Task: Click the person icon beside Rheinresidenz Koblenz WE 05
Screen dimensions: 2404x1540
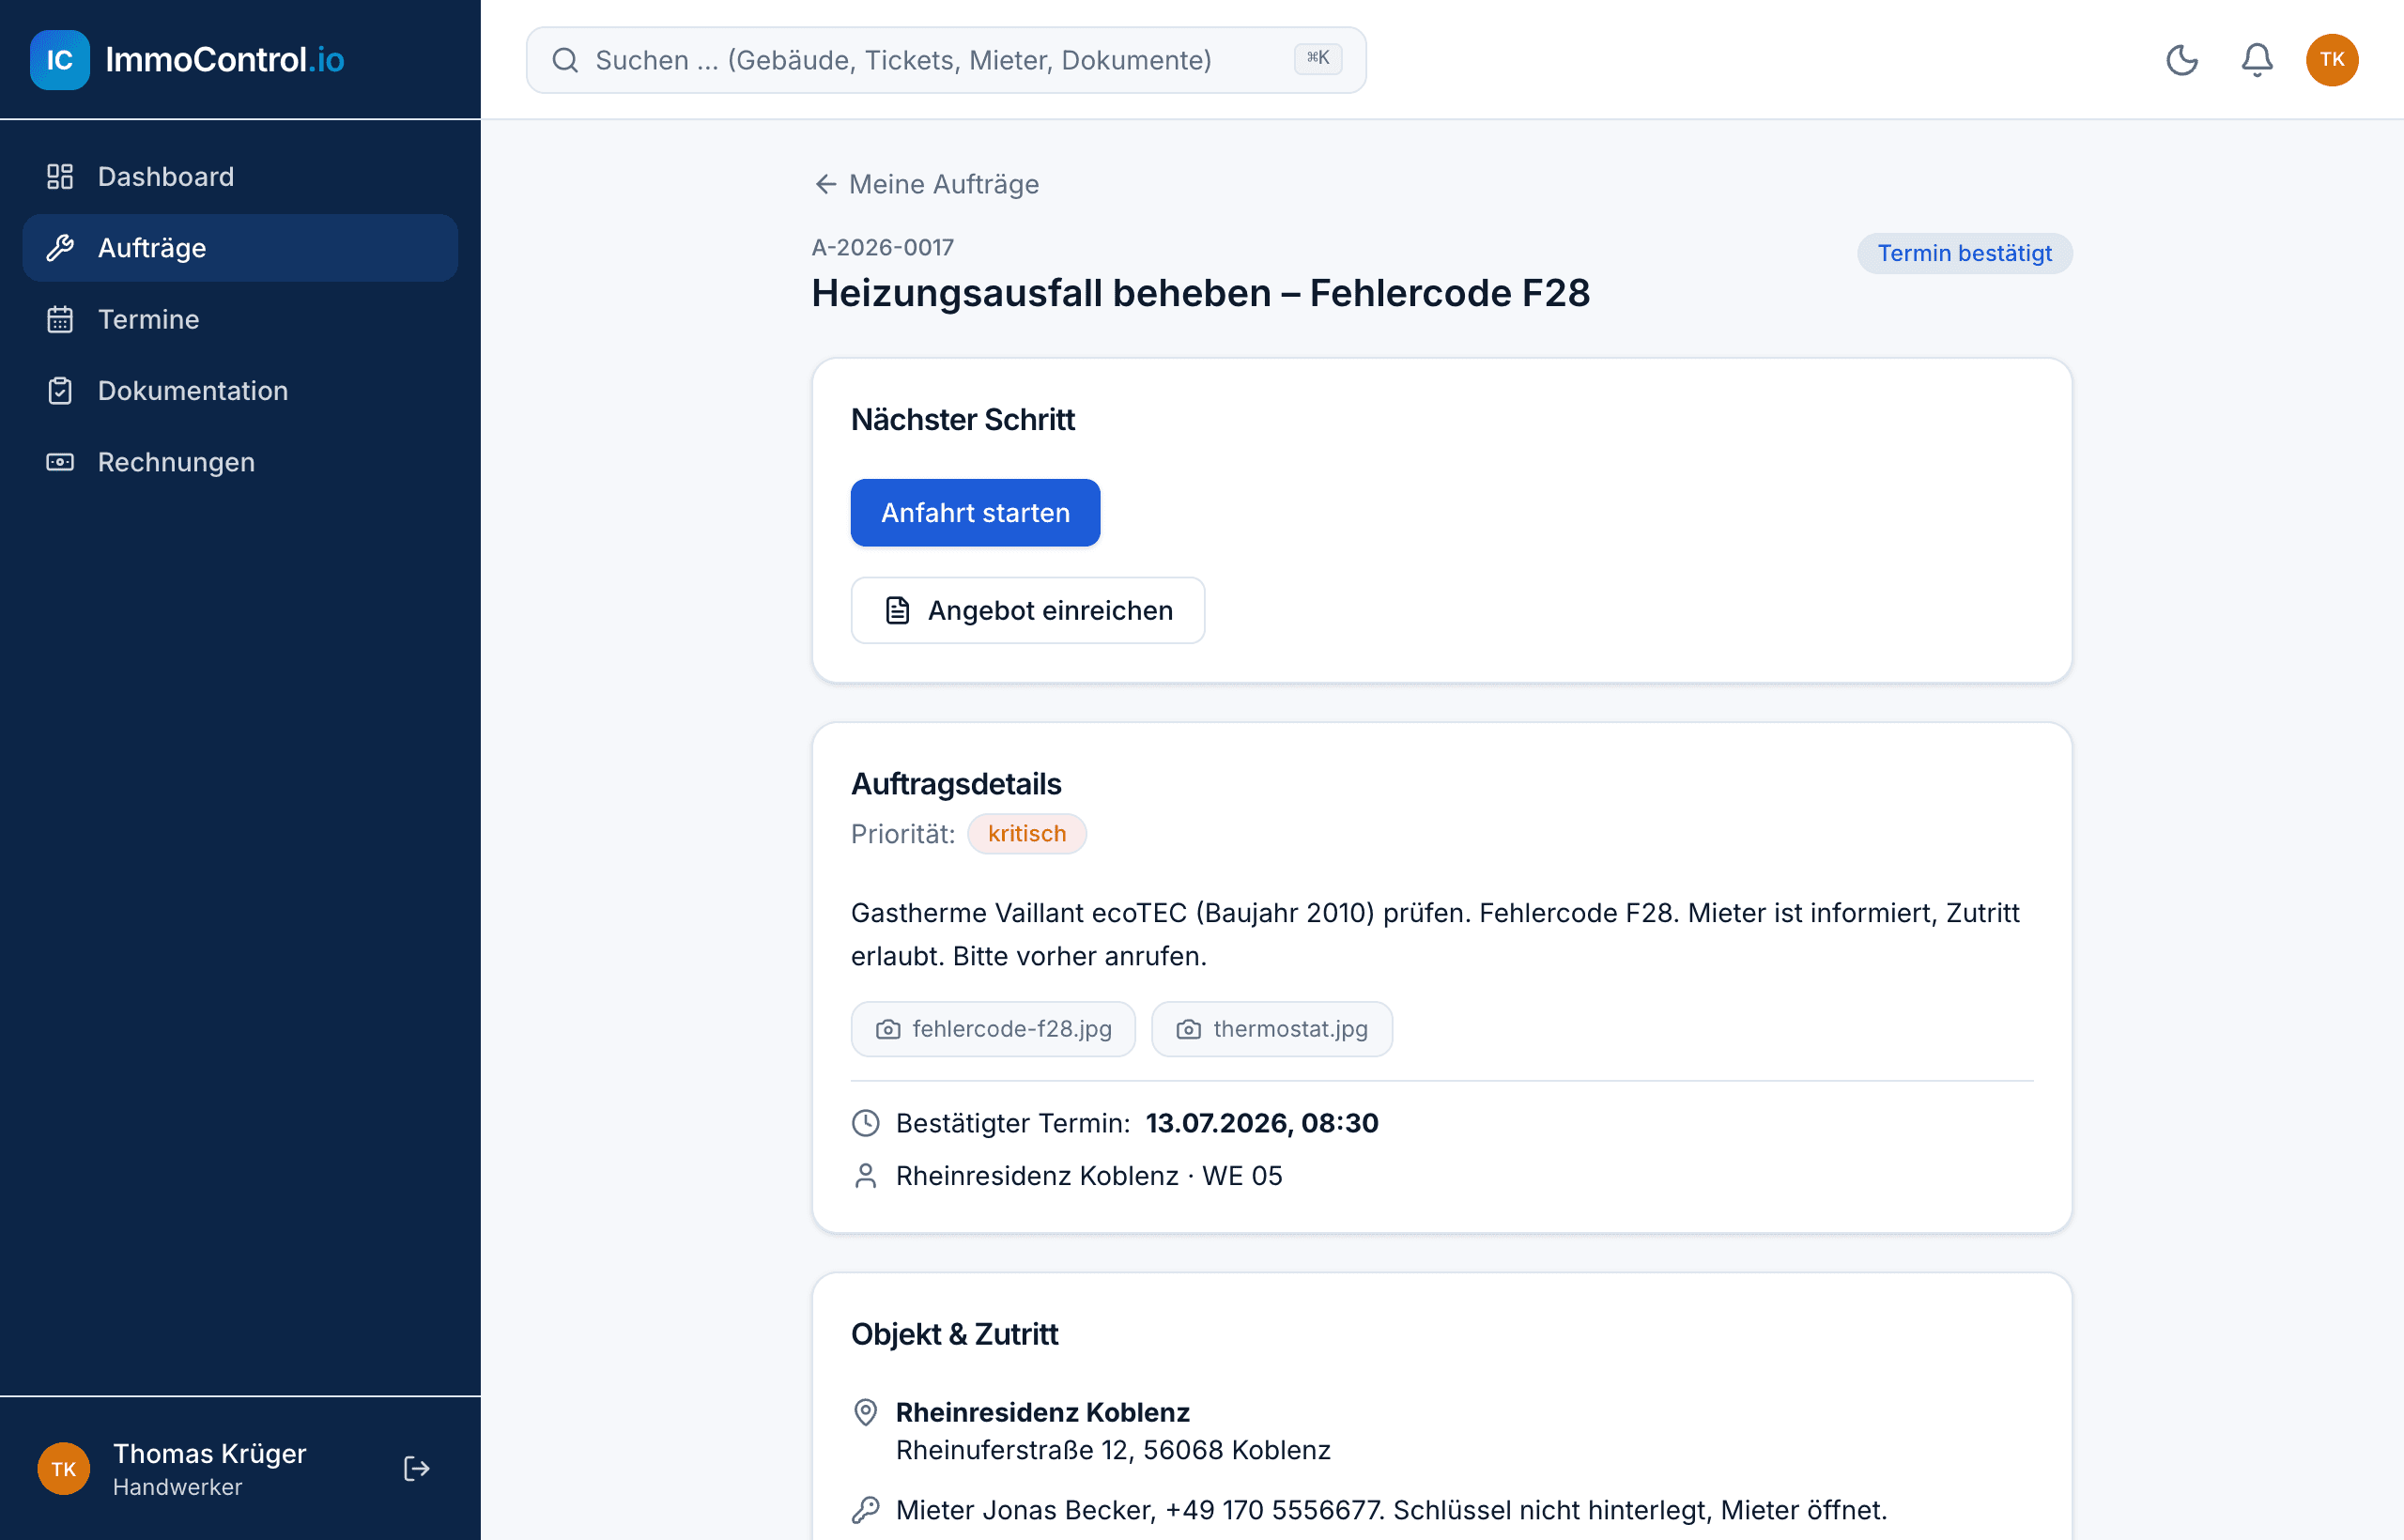Action: pyautogui.click(x=866, y=1176)
